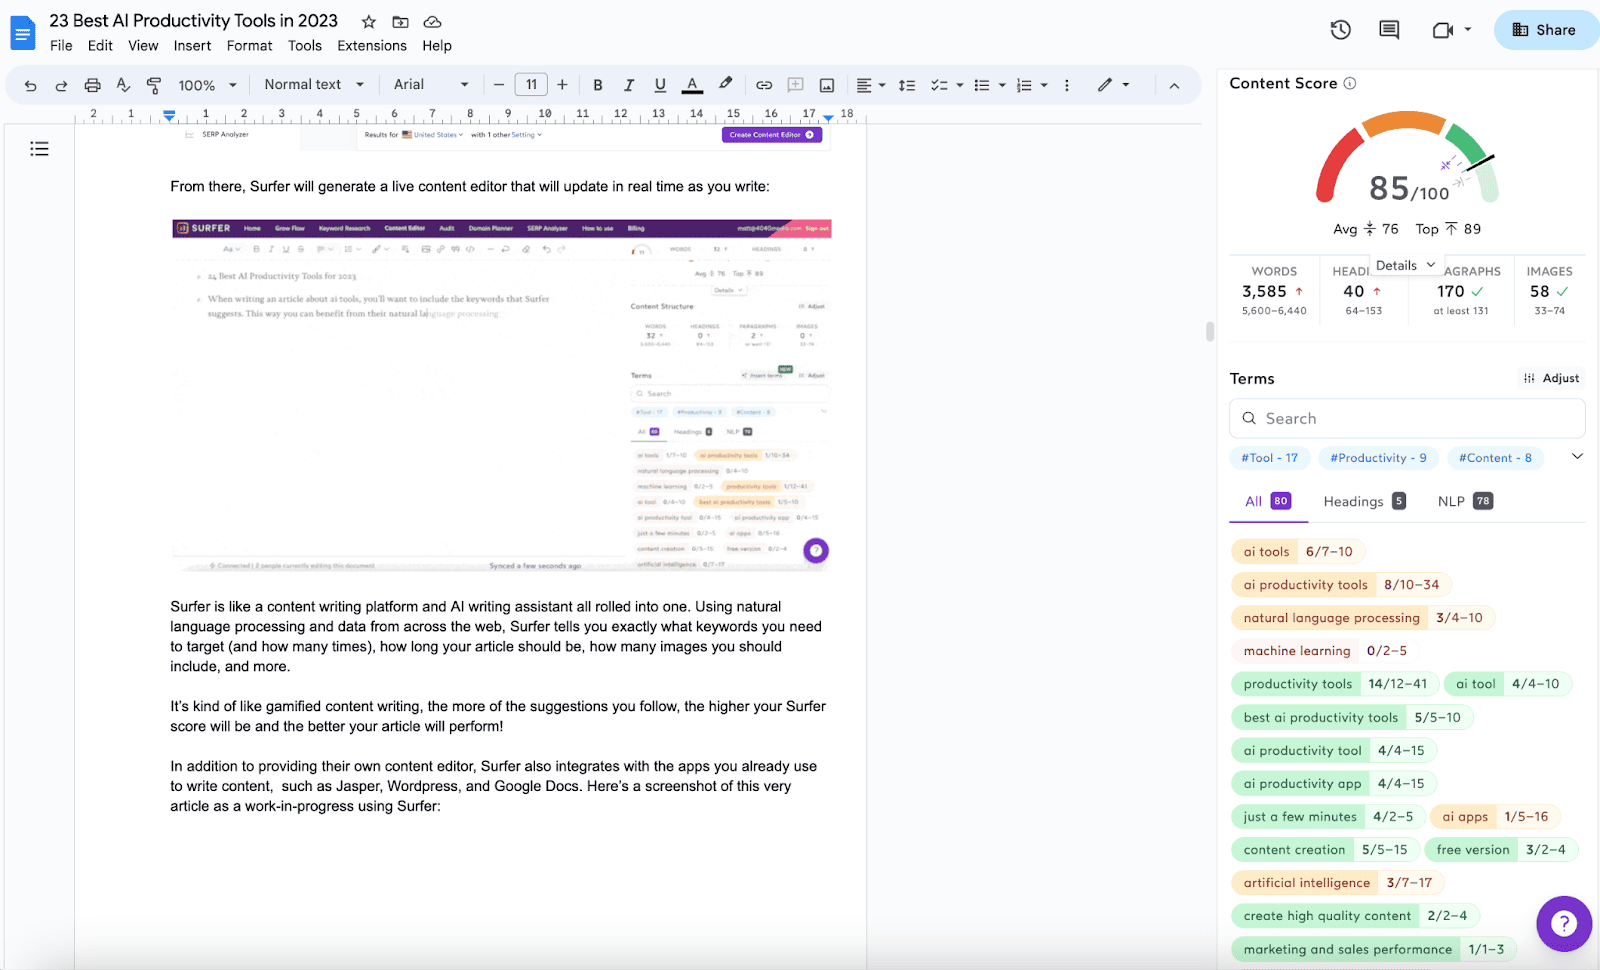This screenshot has width=1600, height=970.
Task: Click the Share button
Action: tap(1545, 30)
